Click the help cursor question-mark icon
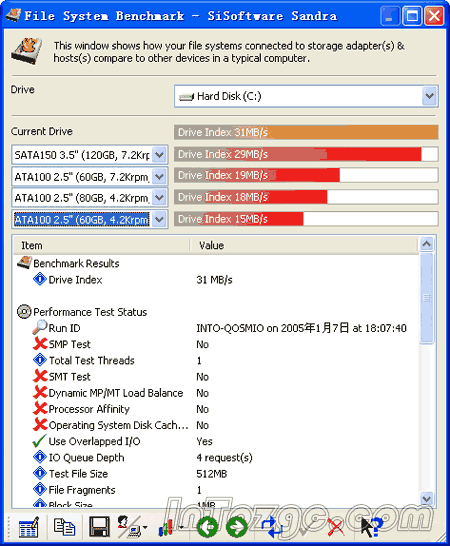 tap(371, 527)
